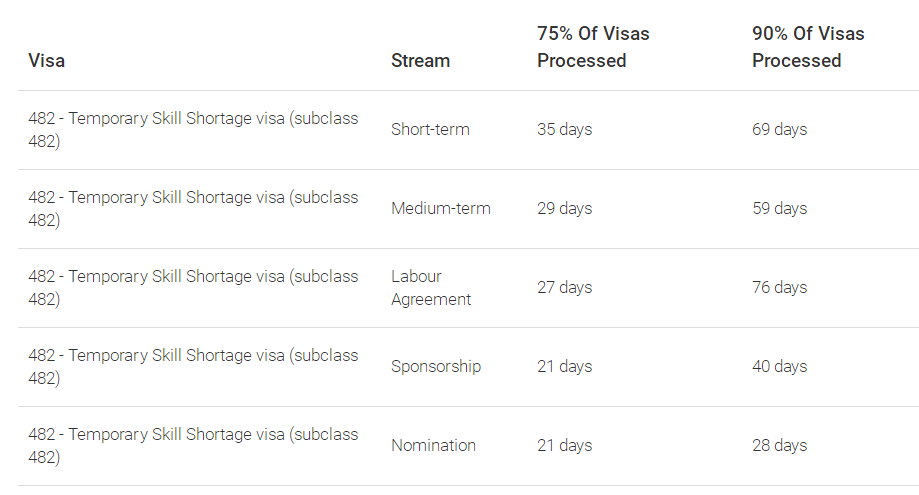Click the 35 days value
919x495 pixels.
(x=564, y=129)
